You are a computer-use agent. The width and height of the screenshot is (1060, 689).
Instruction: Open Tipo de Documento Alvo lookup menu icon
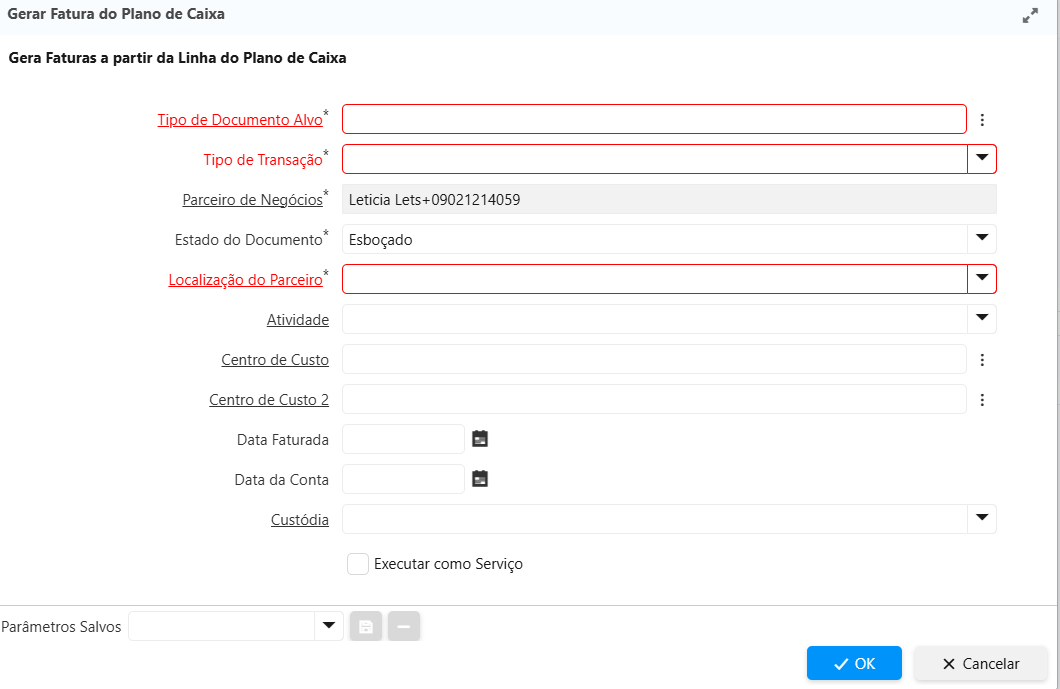click(982, 120)
